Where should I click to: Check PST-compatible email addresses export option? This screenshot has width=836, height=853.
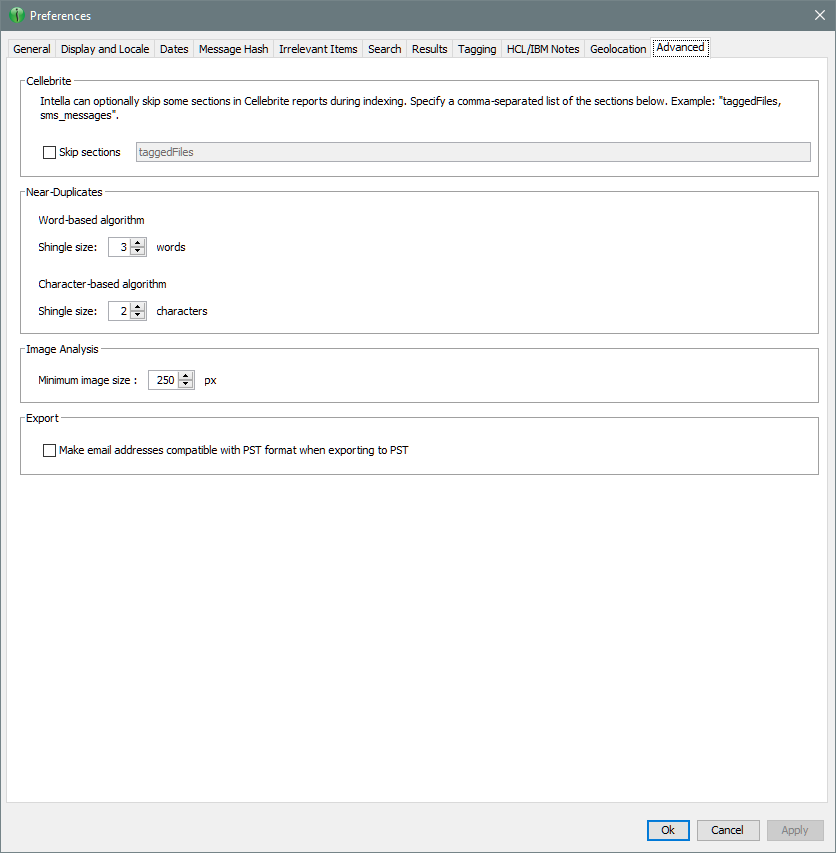[50, 450]
